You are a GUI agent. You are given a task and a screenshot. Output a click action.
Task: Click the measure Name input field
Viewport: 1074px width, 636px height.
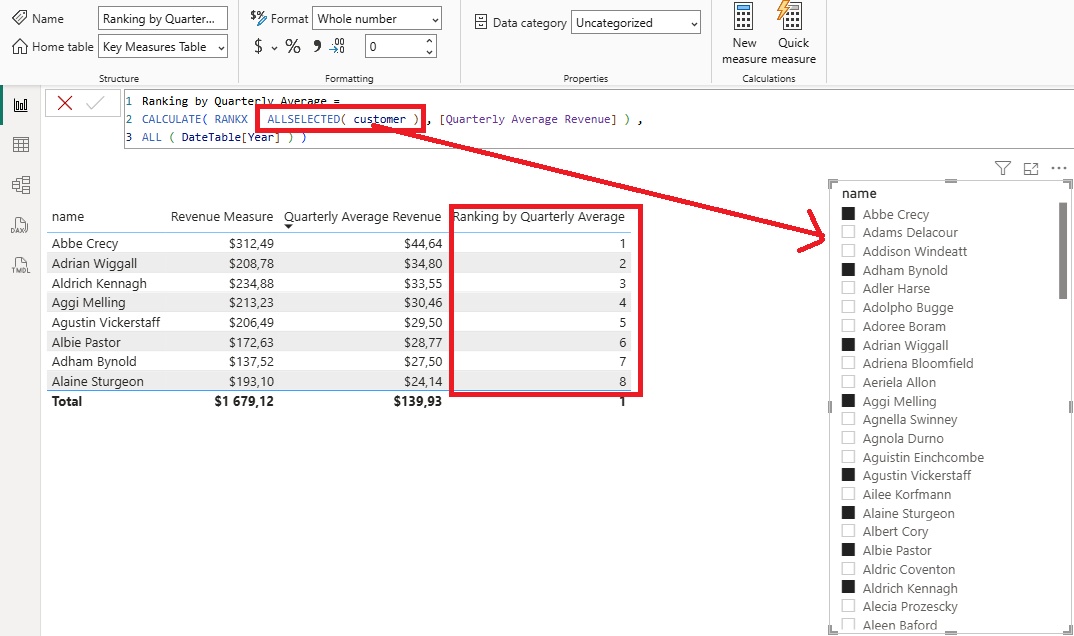point(163,19)
